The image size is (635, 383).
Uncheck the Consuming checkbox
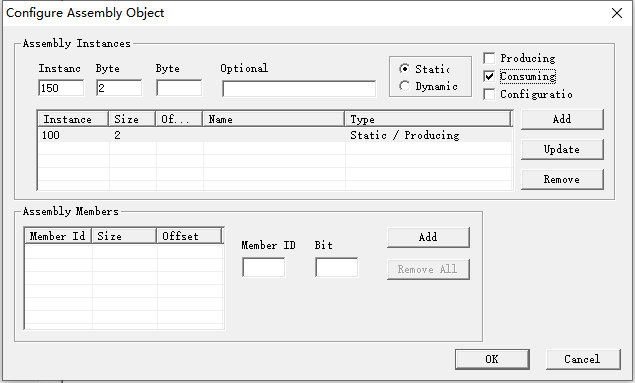pos(489,76)
